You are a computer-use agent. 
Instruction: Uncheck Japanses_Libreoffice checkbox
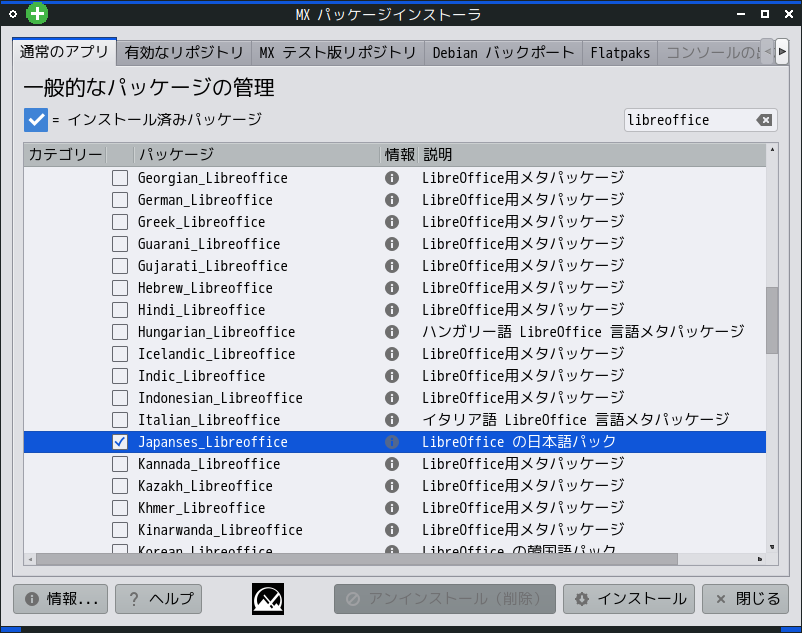120,442
